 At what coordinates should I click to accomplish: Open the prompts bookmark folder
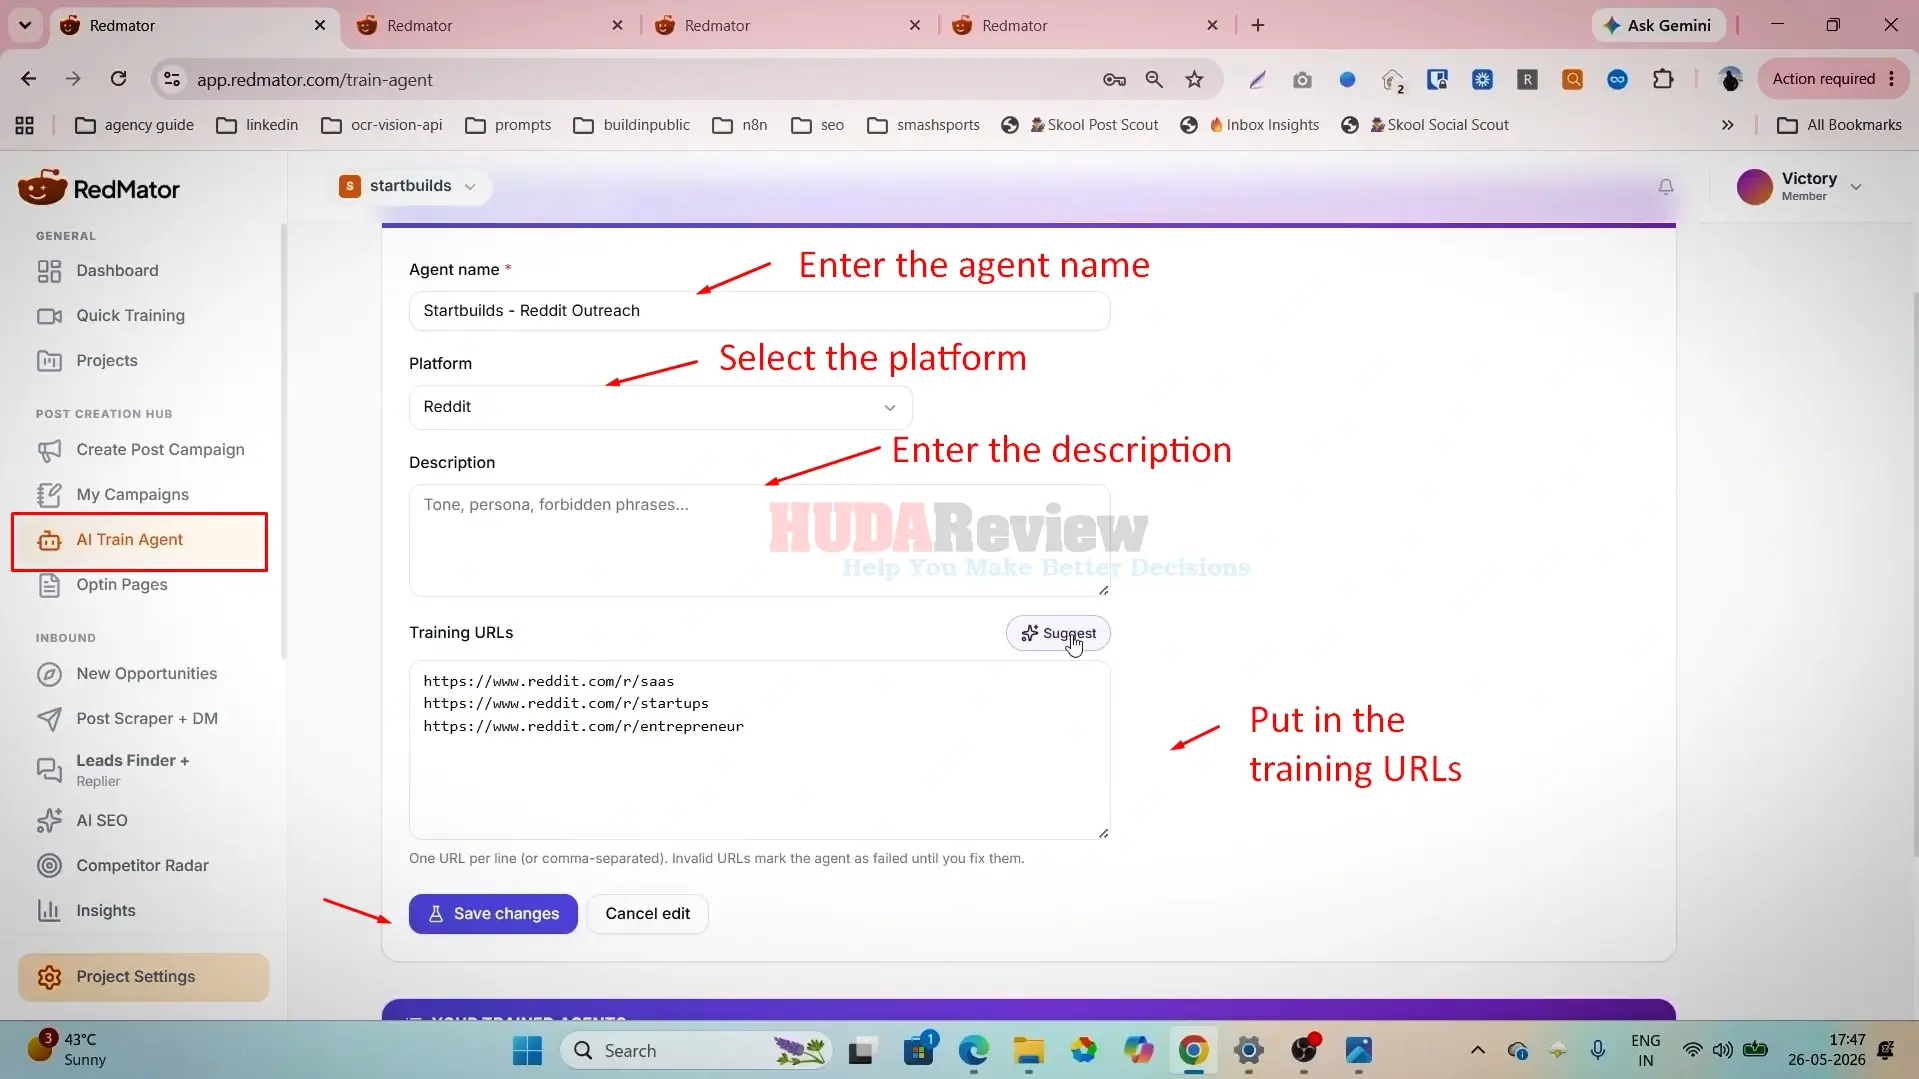point(509,125)
